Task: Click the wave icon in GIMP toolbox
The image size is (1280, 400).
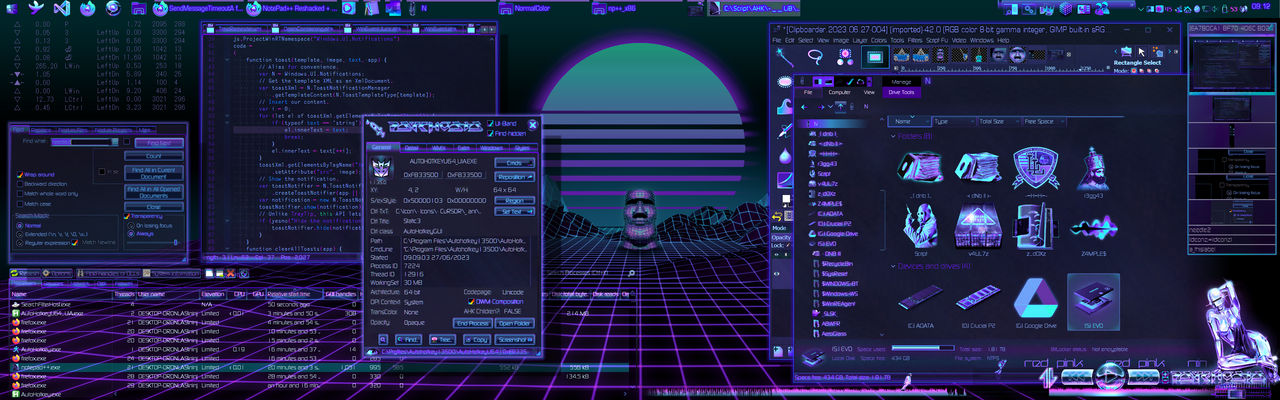Action: 785,106
